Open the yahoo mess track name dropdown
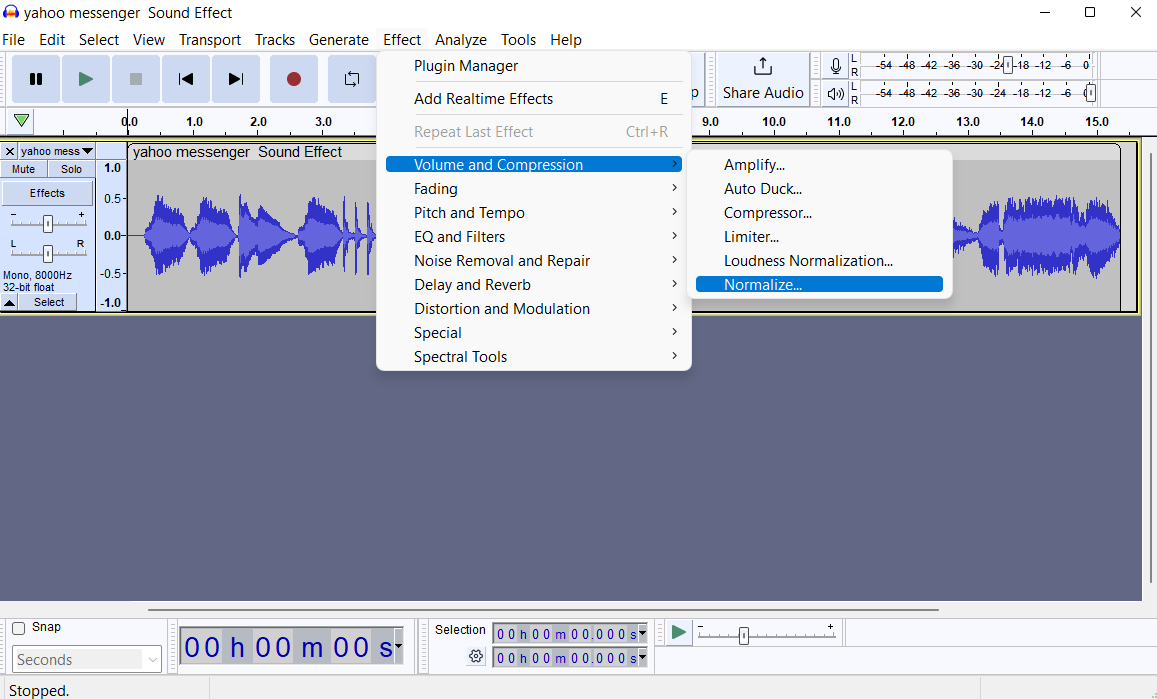The width and height of the screenshot is (1157, 699). tap(56, 152)
